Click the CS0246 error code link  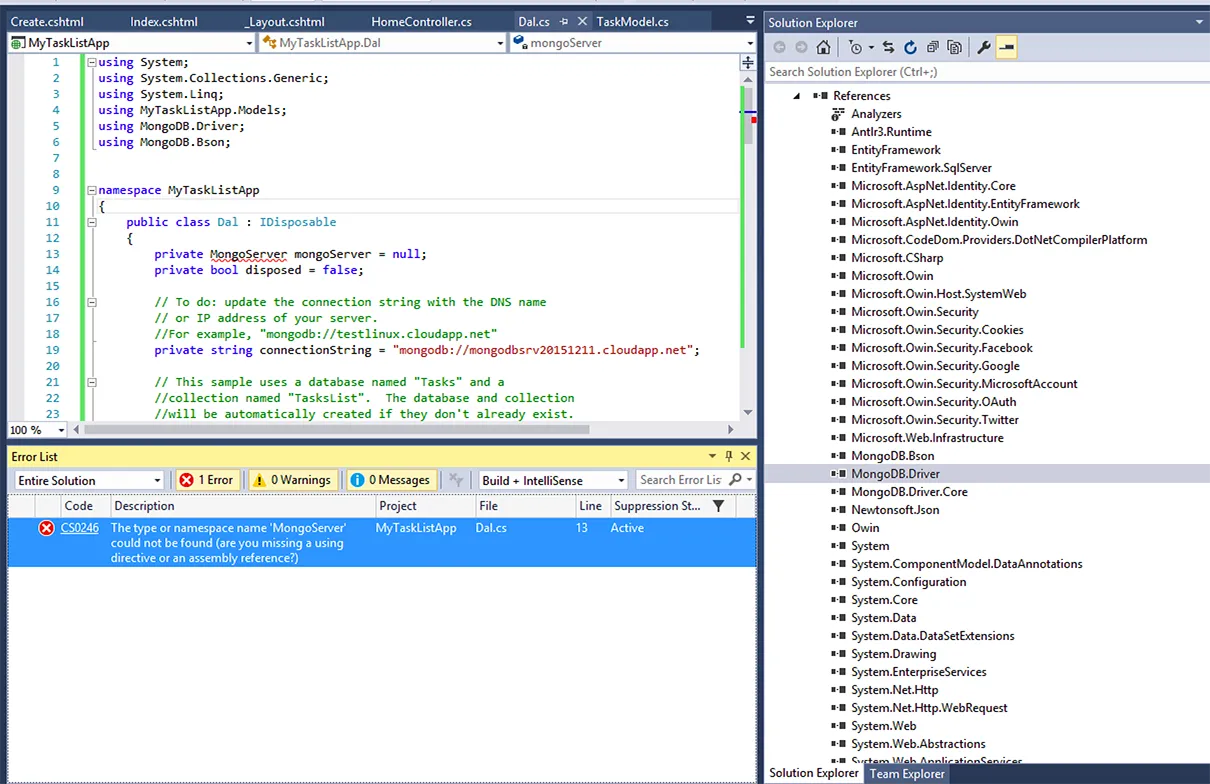click(x=79, y=528)
